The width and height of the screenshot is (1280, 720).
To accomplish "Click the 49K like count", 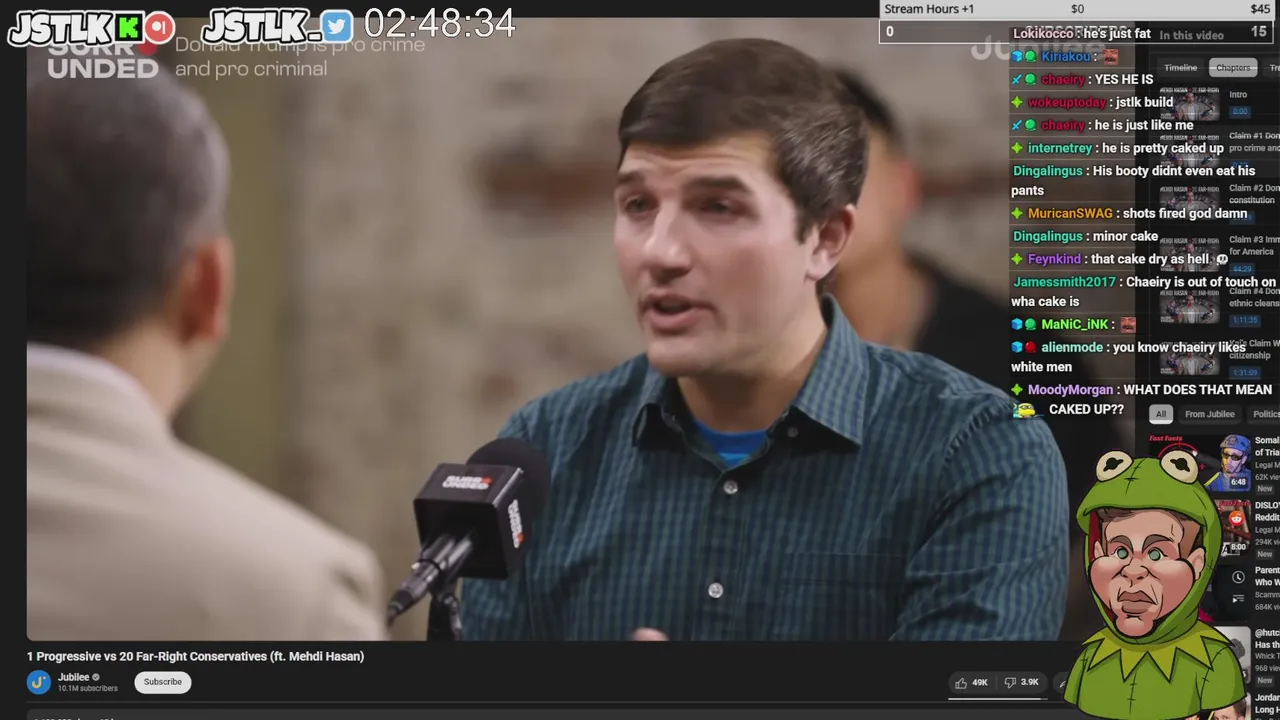I will pos(980,683).
